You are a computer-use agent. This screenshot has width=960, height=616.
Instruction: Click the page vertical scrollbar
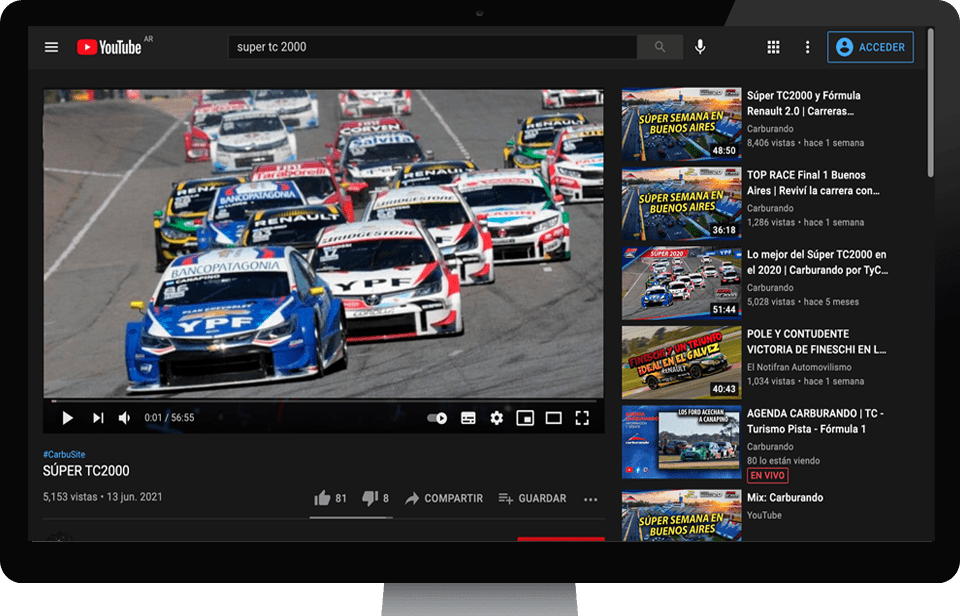[931, 103]
